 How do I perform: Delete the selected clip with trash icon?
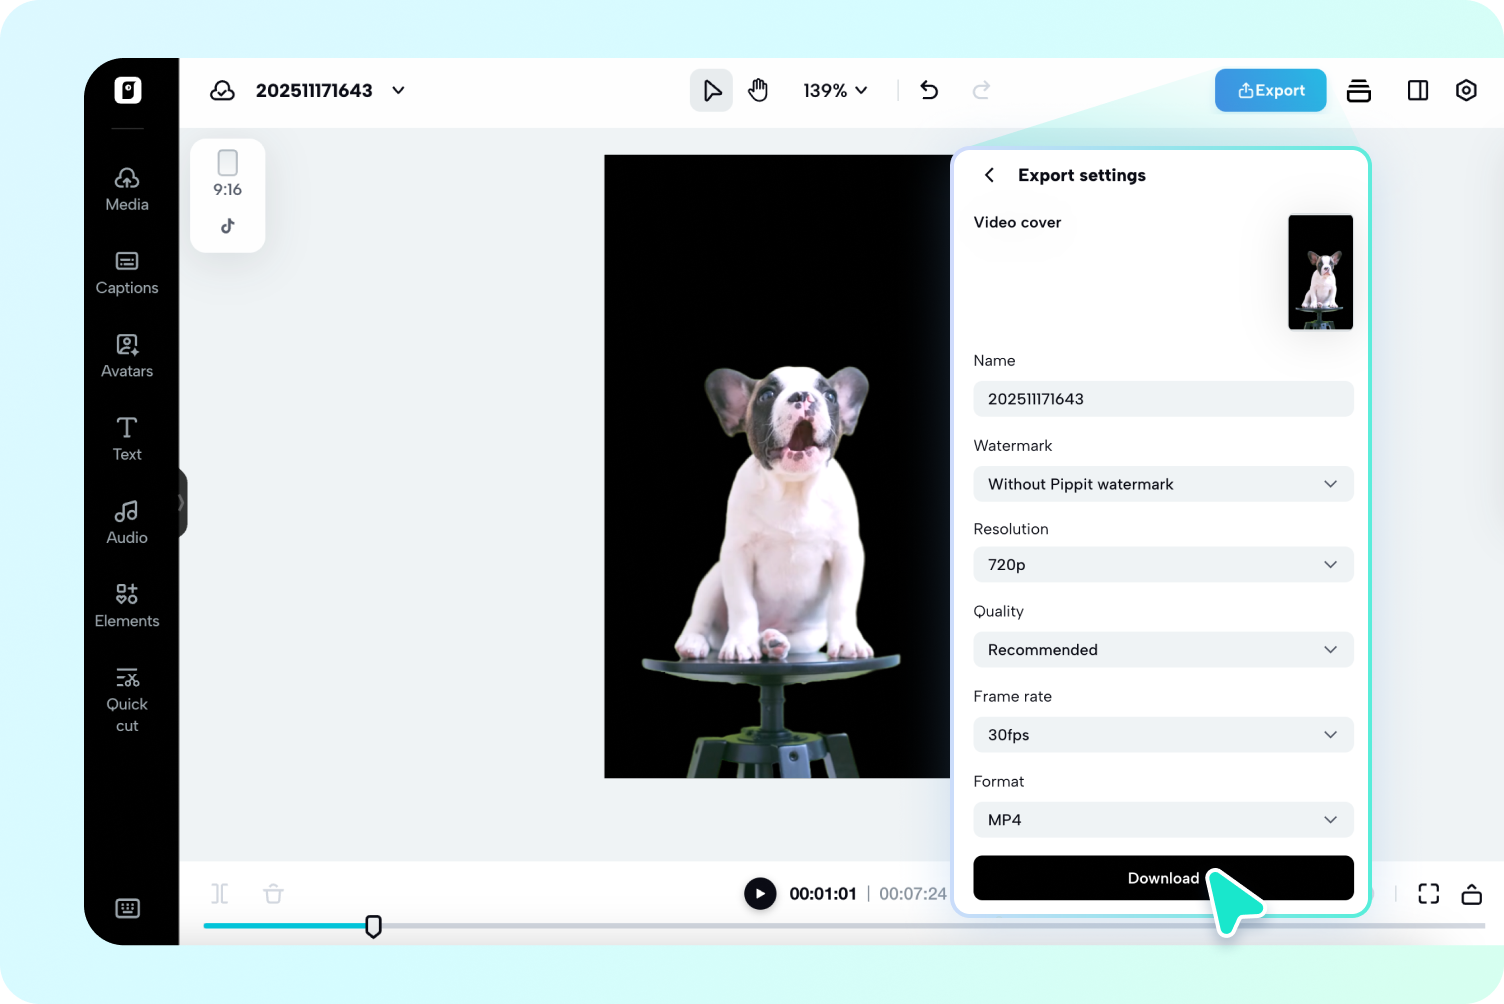(x=273, y=893)
